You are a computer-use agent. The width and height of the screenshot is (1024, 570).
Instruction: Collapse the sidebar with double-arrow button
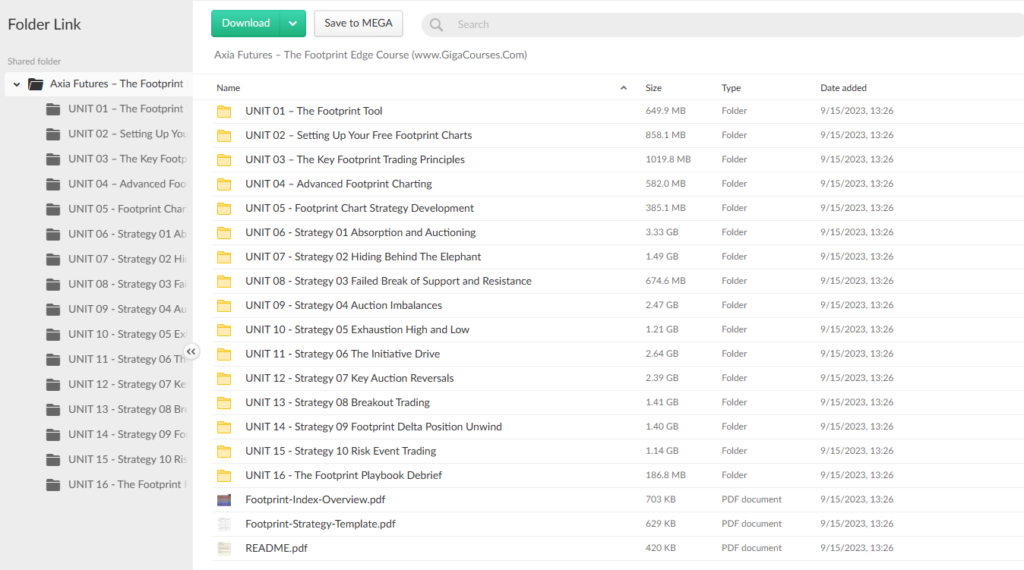tap(191, 351)
